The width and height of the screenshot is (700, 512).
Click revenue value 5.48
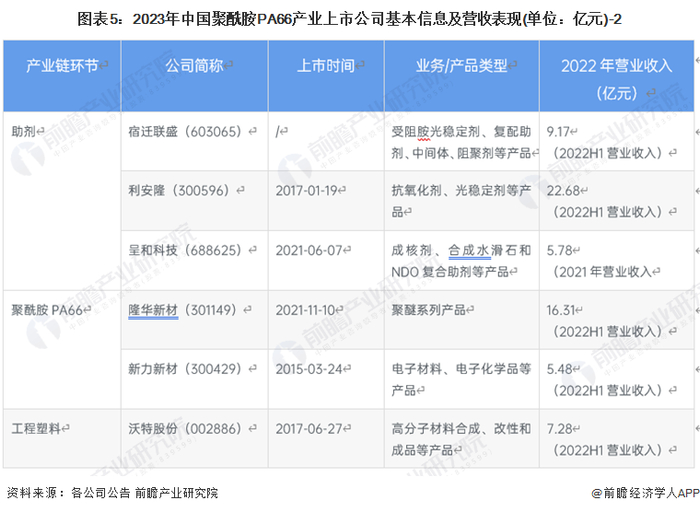coord(559,369)
